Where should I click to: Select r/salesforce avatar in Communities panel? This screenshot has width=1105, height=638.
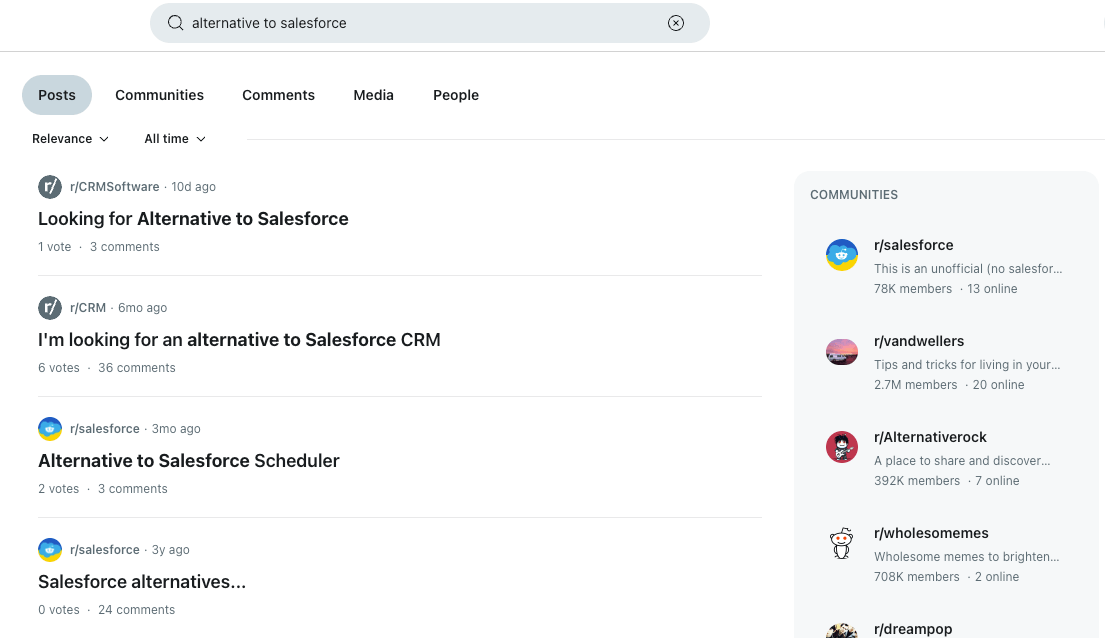841,255
